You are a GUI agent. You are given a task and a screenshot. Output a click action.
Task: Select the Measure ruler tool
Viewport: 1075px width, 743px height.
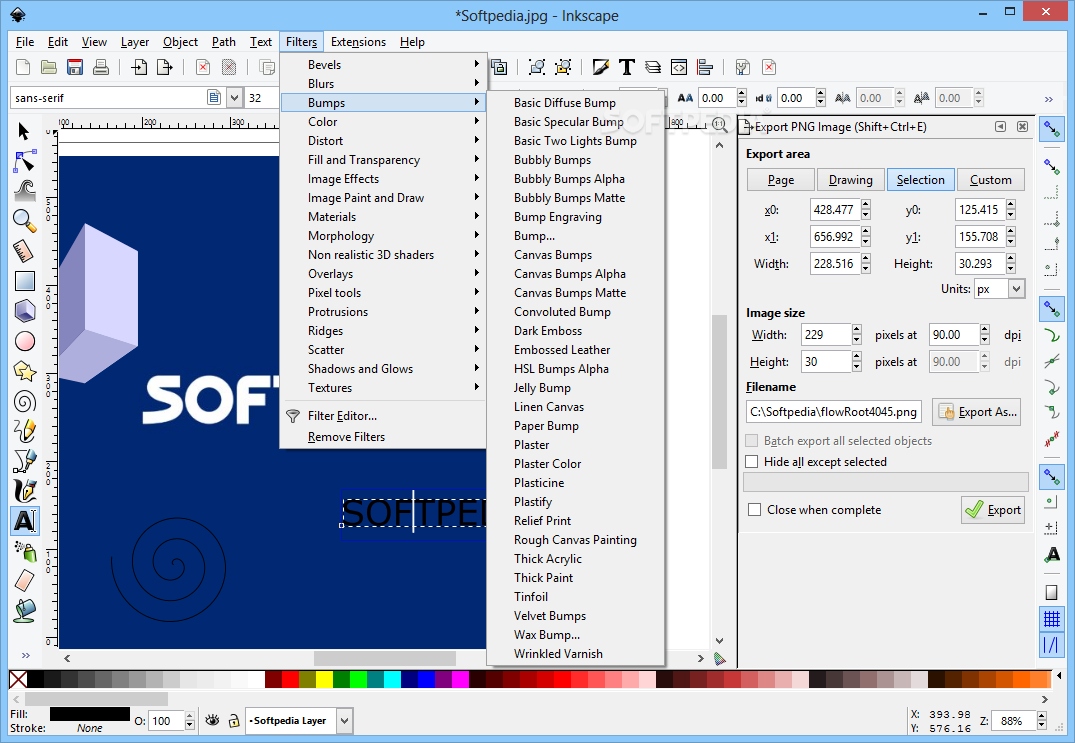(x=24, y=251)
